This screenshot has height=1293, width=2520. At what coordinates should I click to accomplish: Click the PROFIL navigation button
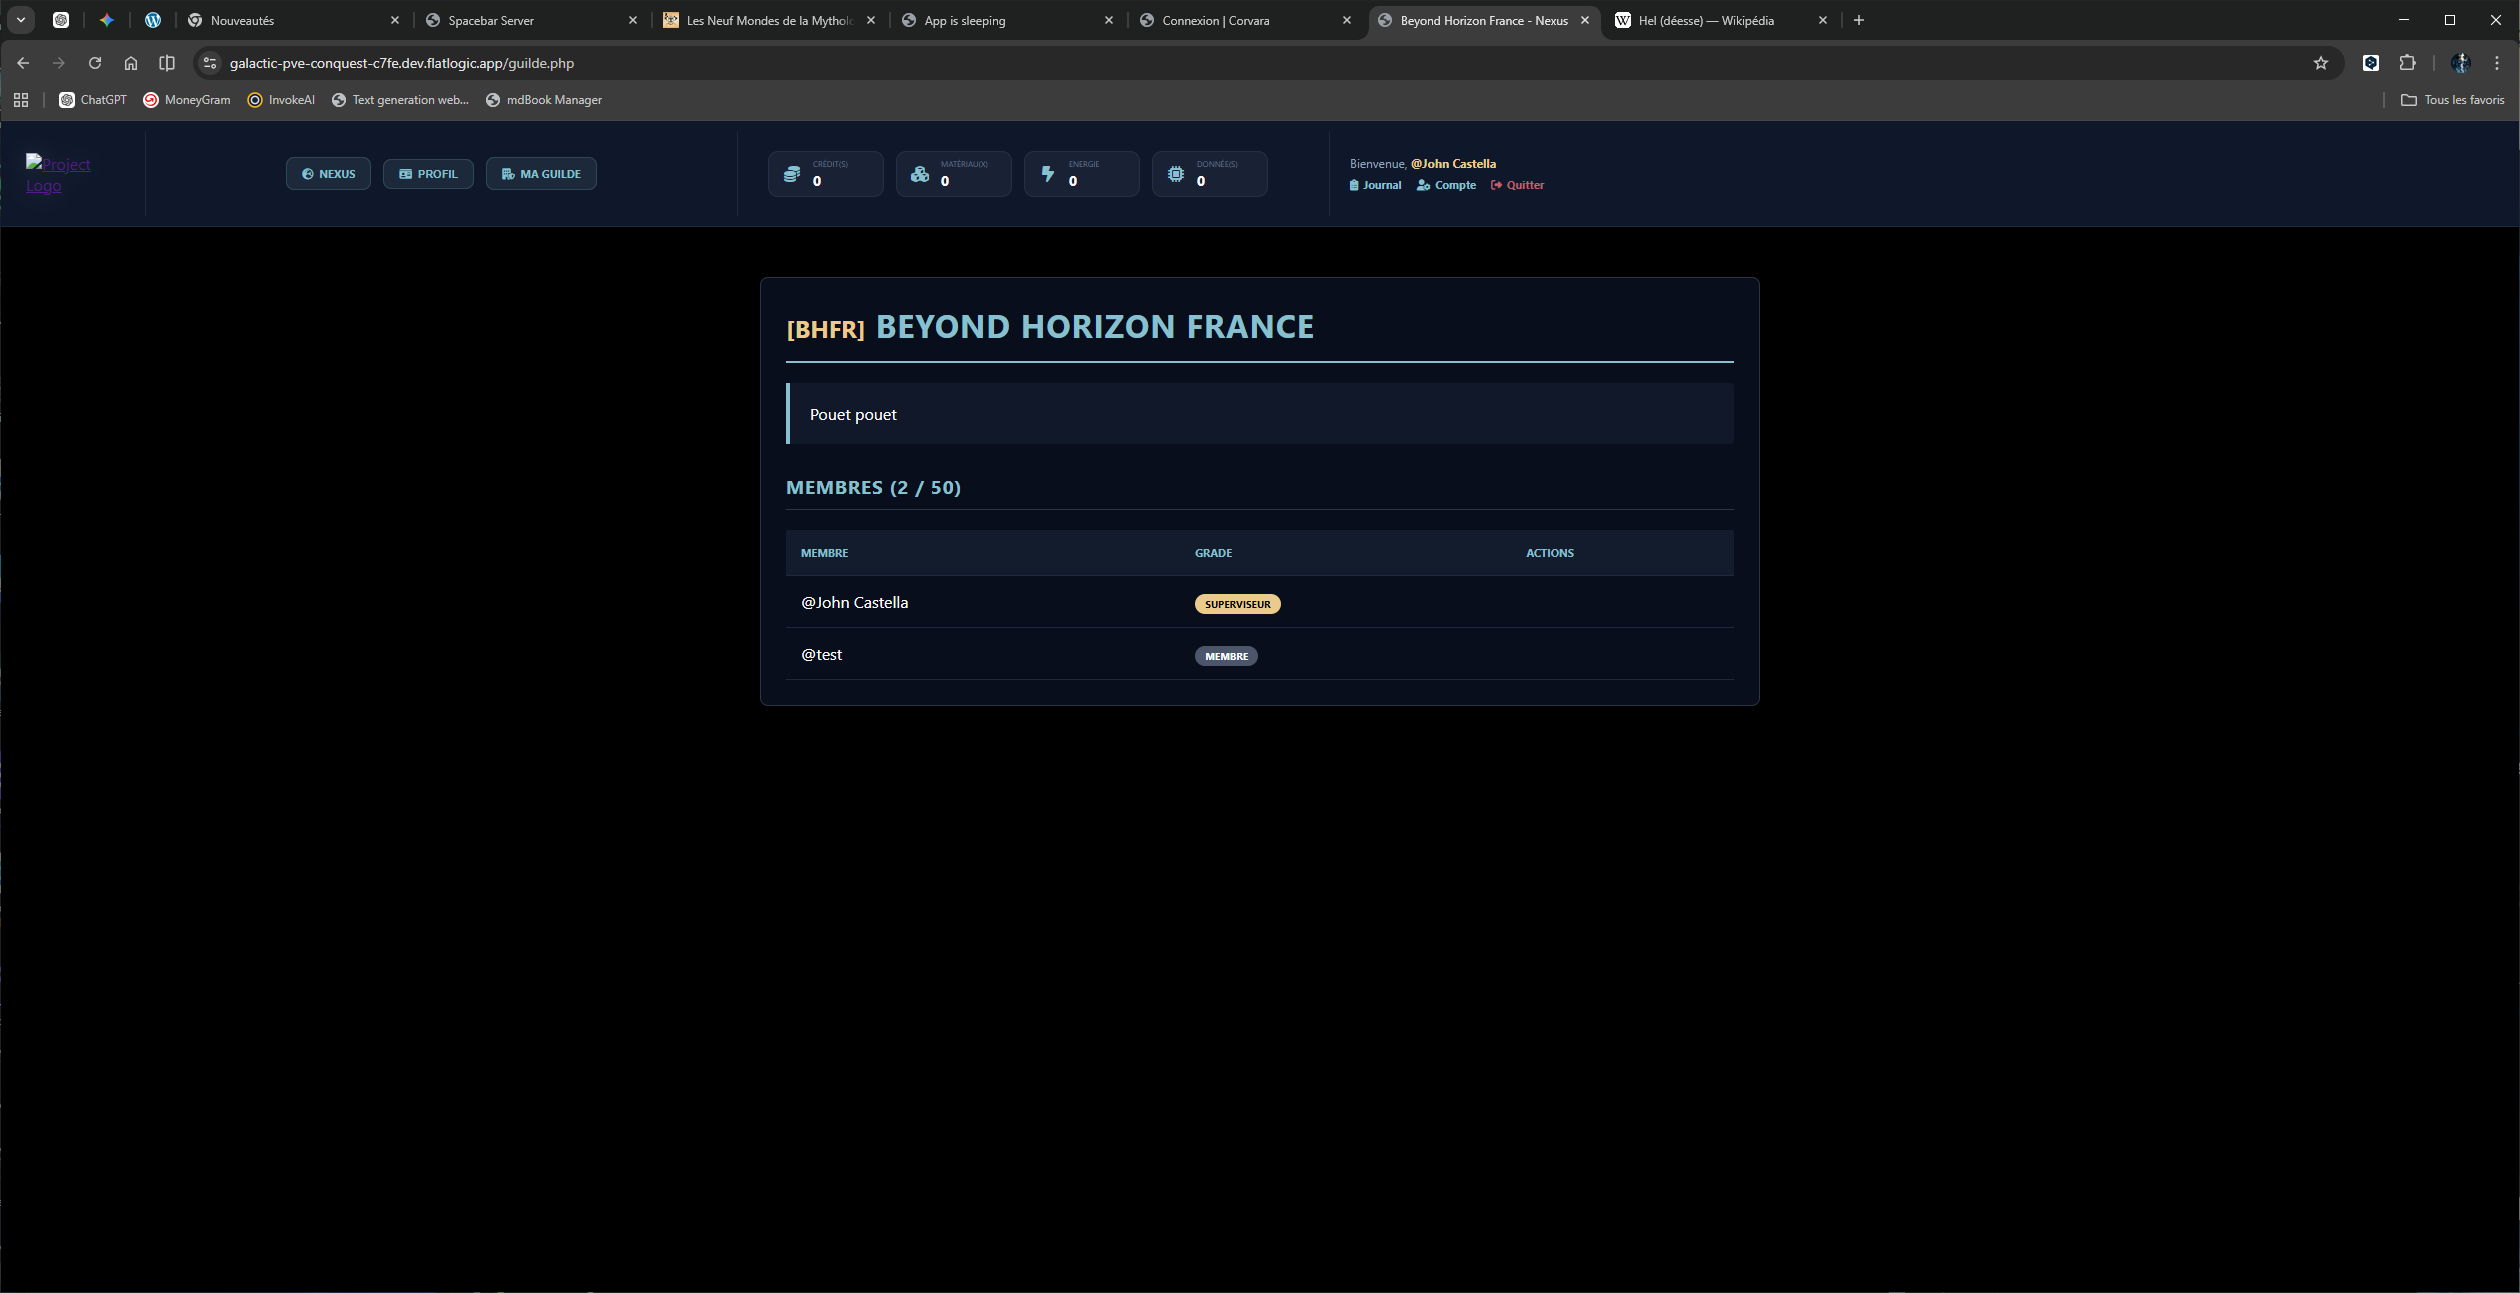point(428,174)
